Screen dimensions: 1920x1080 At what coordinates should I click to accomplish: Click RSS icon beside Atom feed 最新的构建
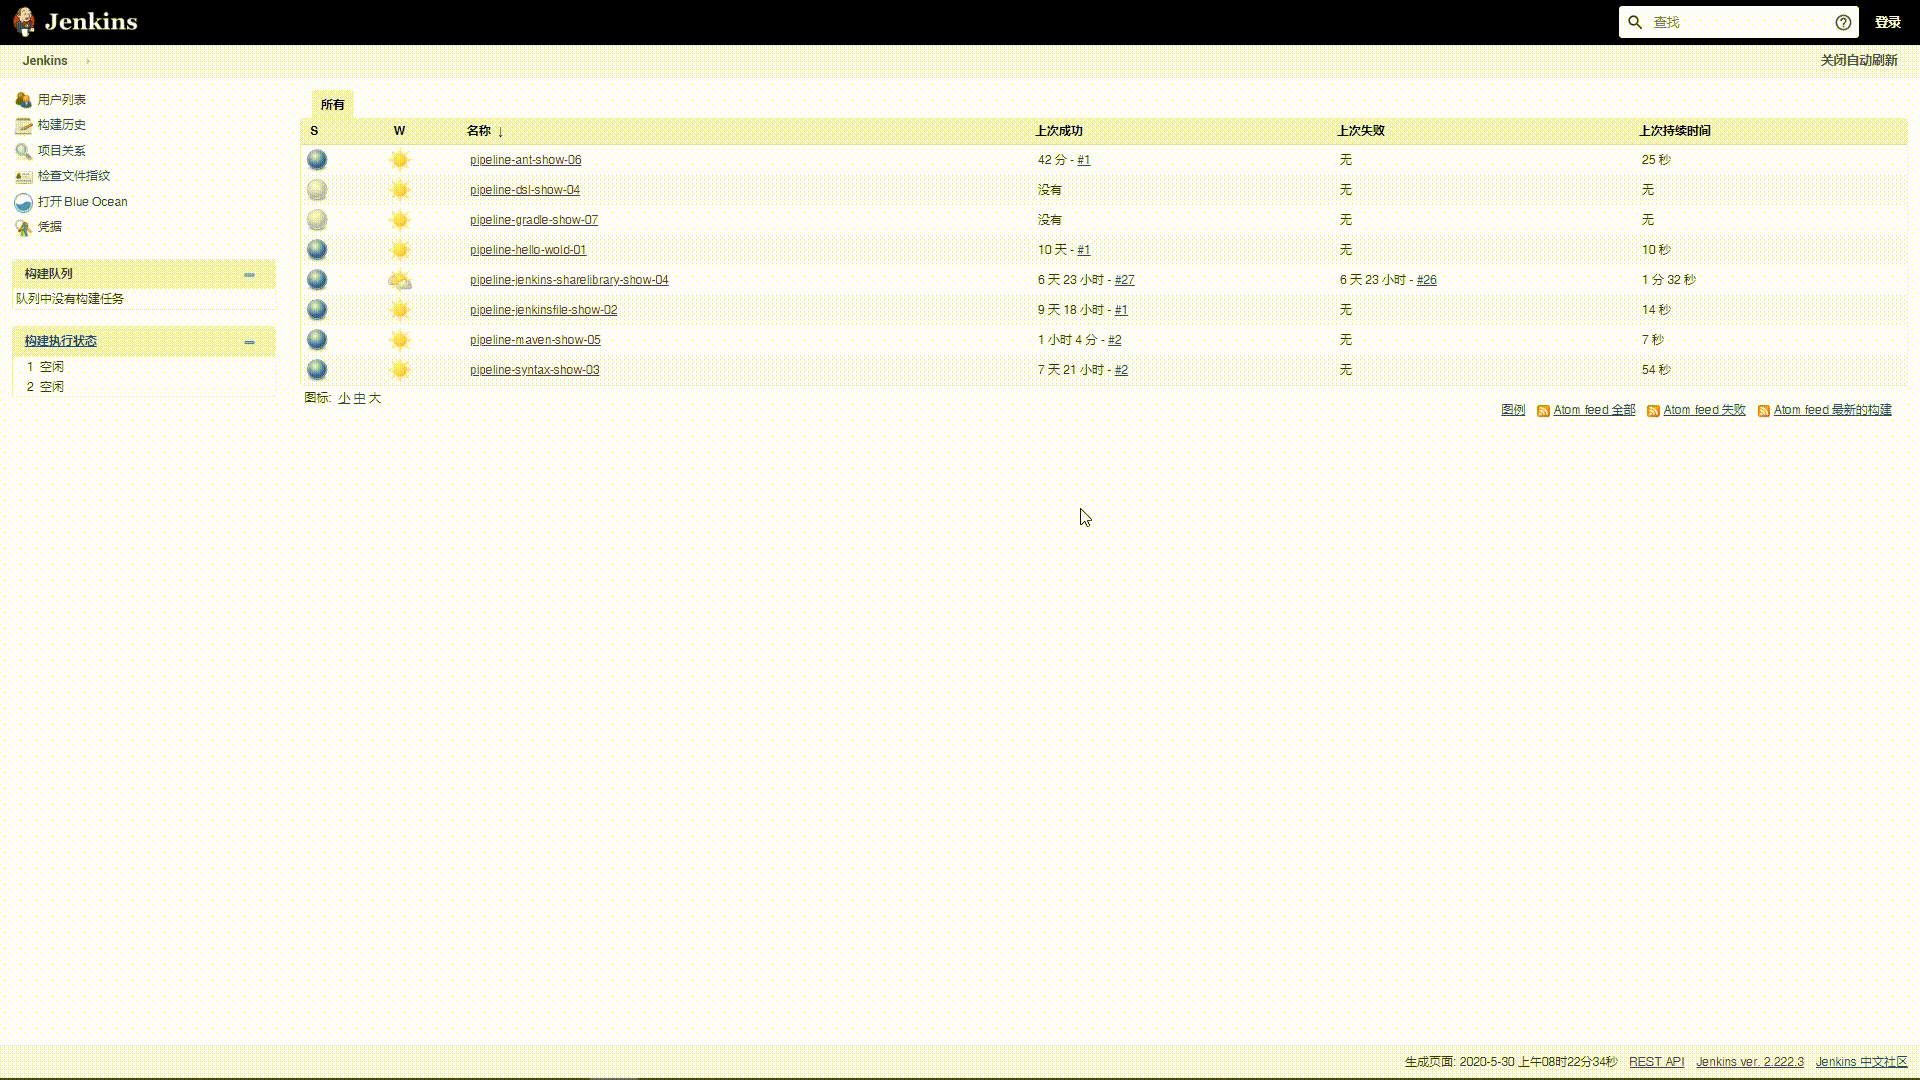coord(1764,411)
